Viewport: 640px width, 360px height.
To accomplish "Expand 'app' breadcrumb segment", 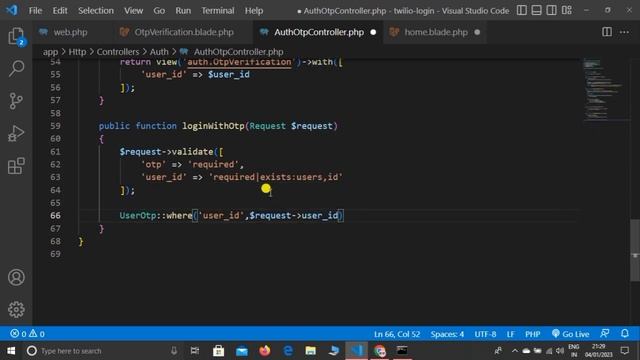I will [x=51, y=52].
